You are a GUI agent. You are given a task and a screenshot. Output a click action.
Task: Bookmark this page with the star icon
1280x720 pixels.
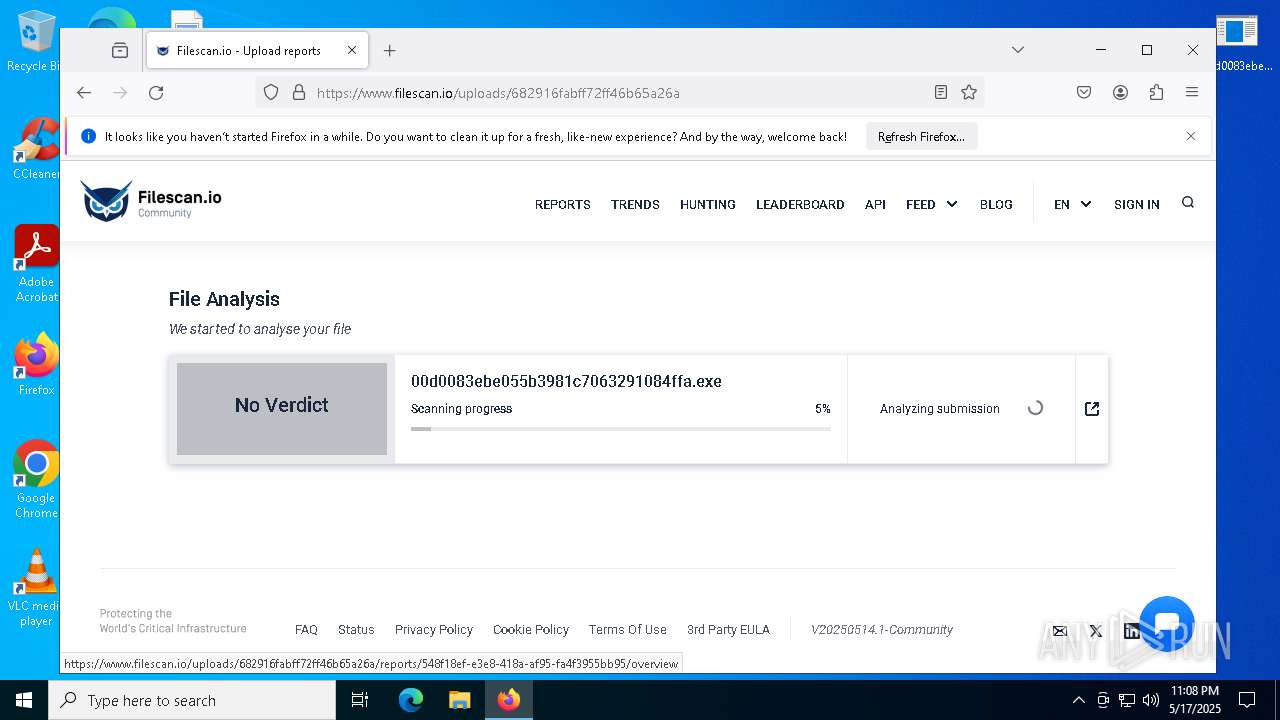pyautogui.click(x=969, y=92)
